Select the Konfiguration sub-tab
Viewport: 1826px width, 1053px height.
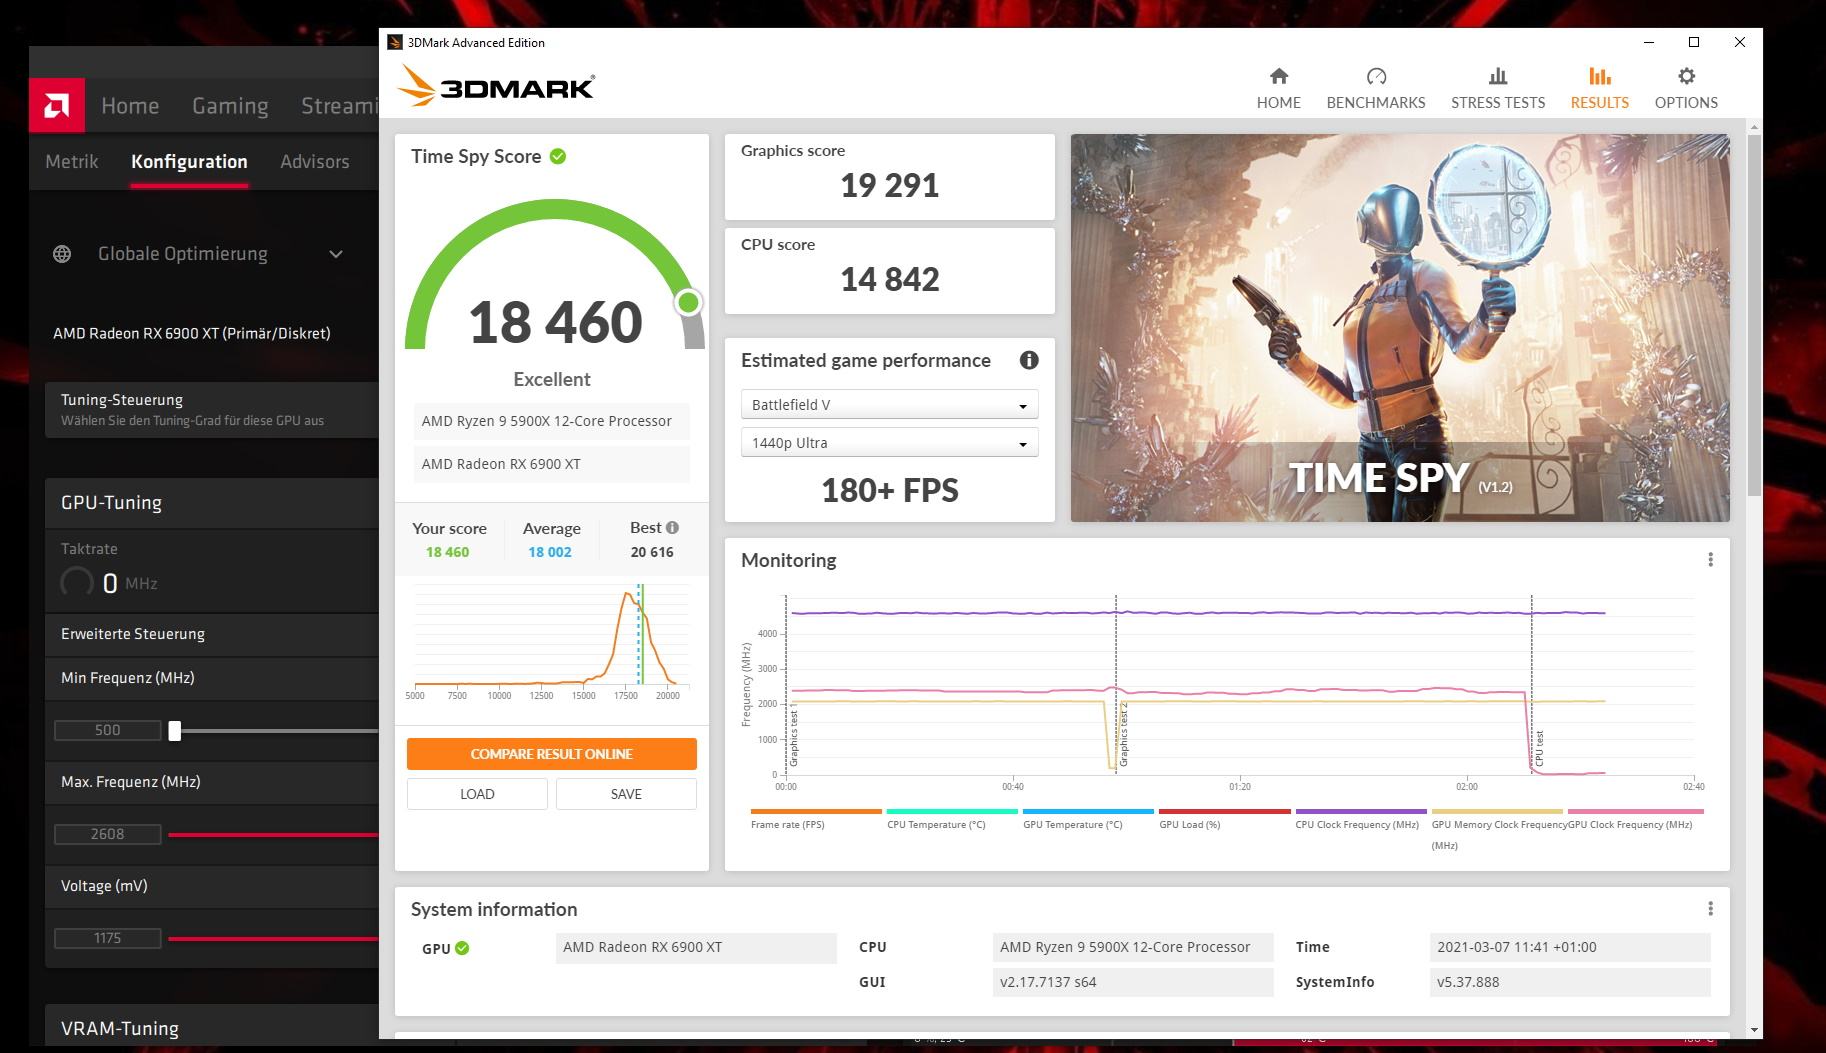[x=189, y=161]
